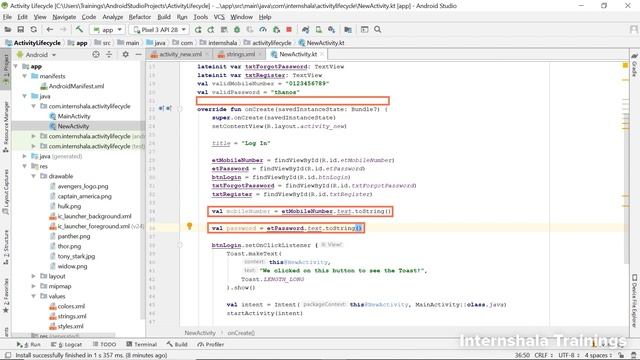Navigate back with the left arrow icon
Image resolution: width=640 pixels, height=360 pixels.
[x=49, y=29]
